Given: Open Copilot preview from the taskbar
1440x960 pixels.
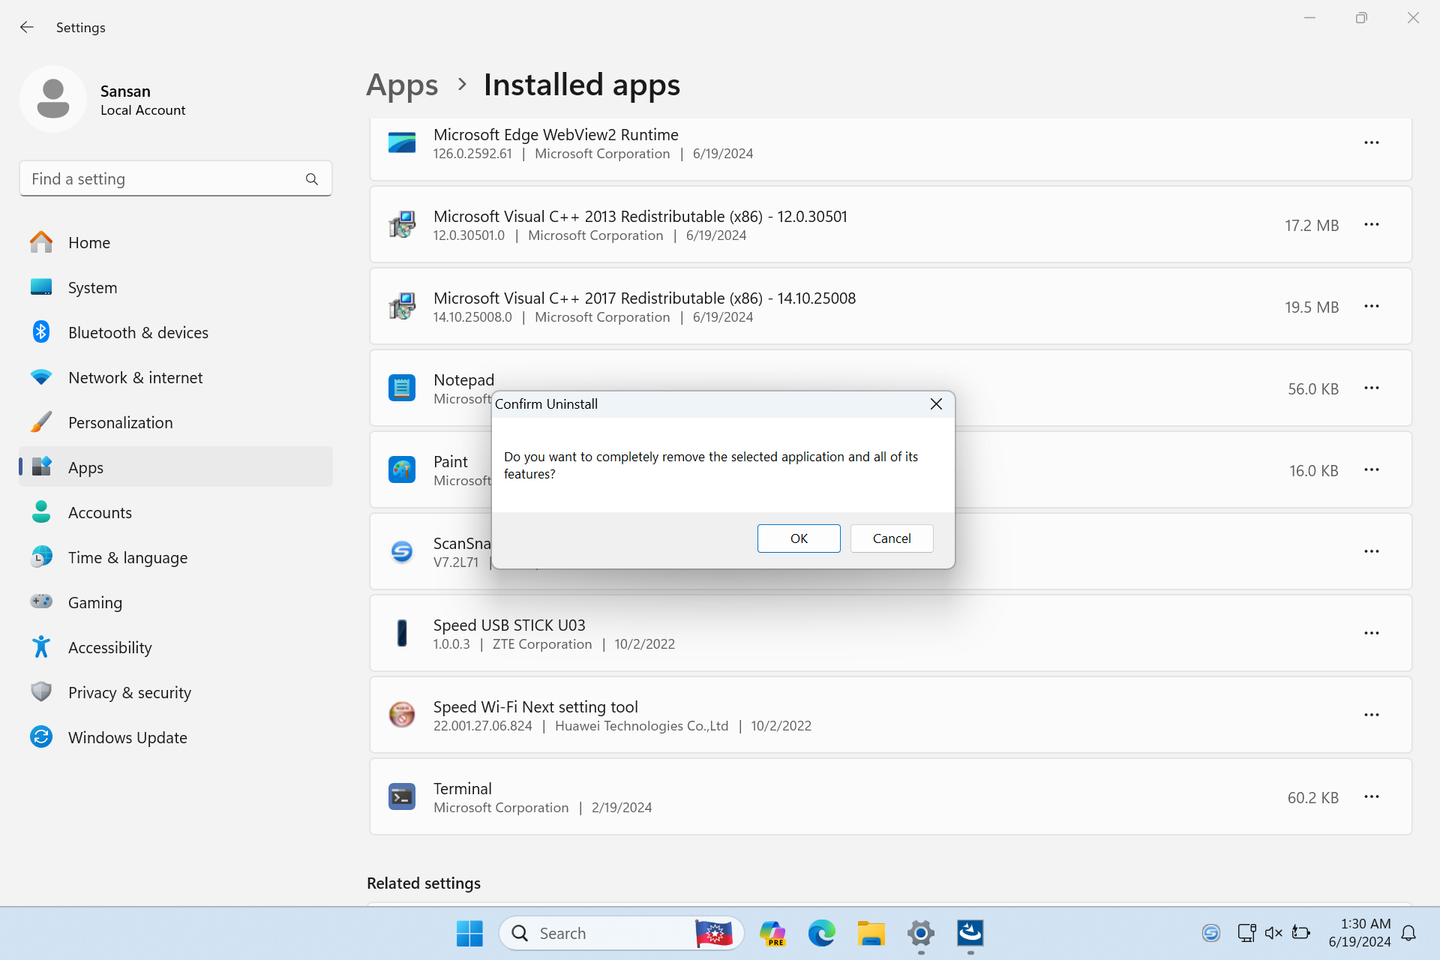Looking at the screenshot, I should pos(772,933).
